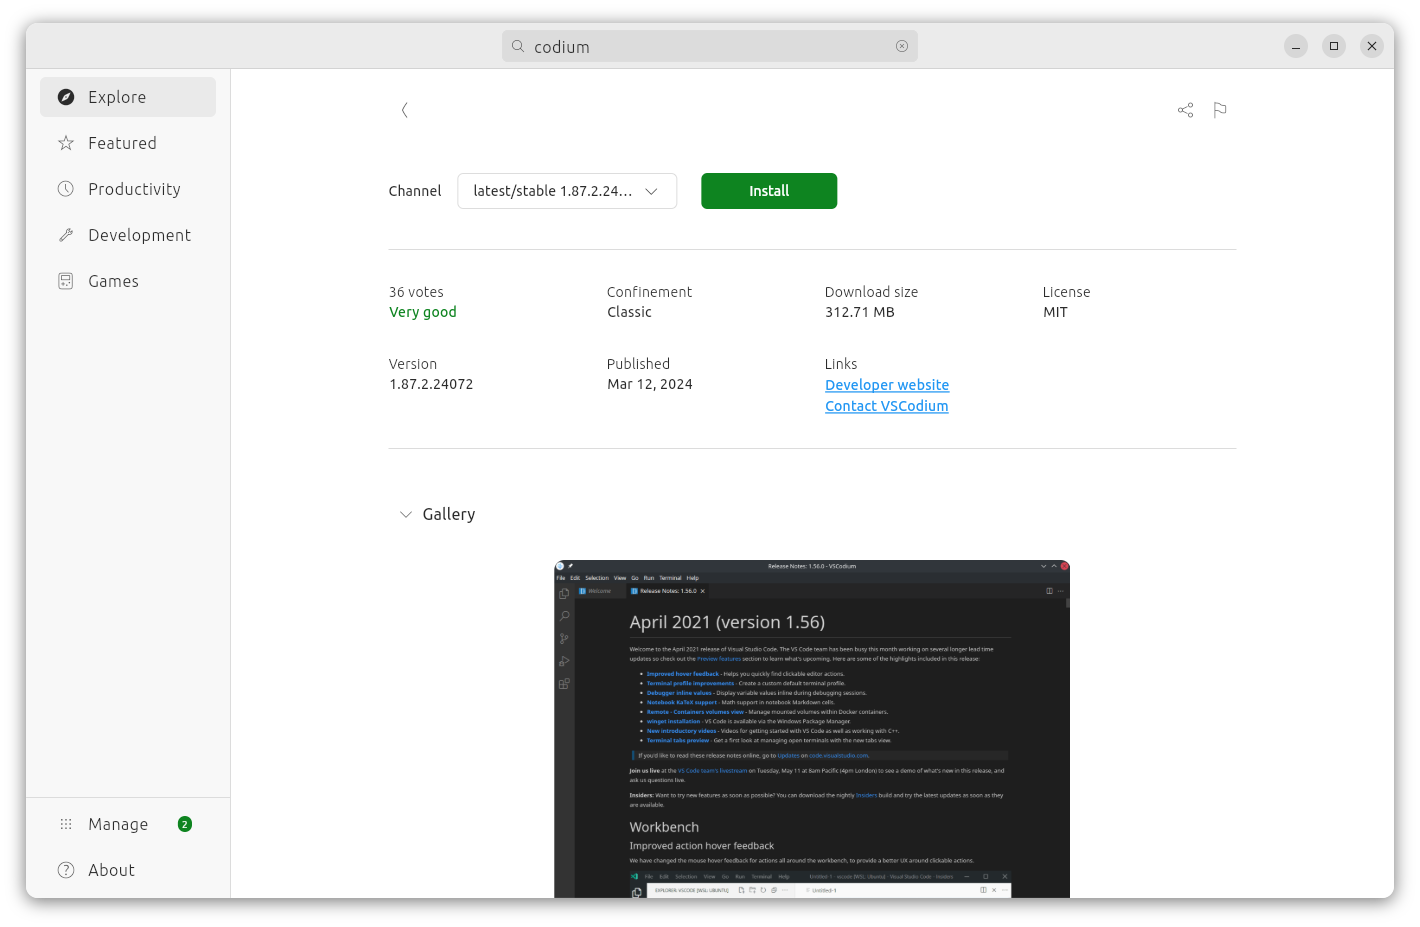This screenshot has height=927, width=1420.
Task: Click the Gallery heading text
Action: (449, 514)
